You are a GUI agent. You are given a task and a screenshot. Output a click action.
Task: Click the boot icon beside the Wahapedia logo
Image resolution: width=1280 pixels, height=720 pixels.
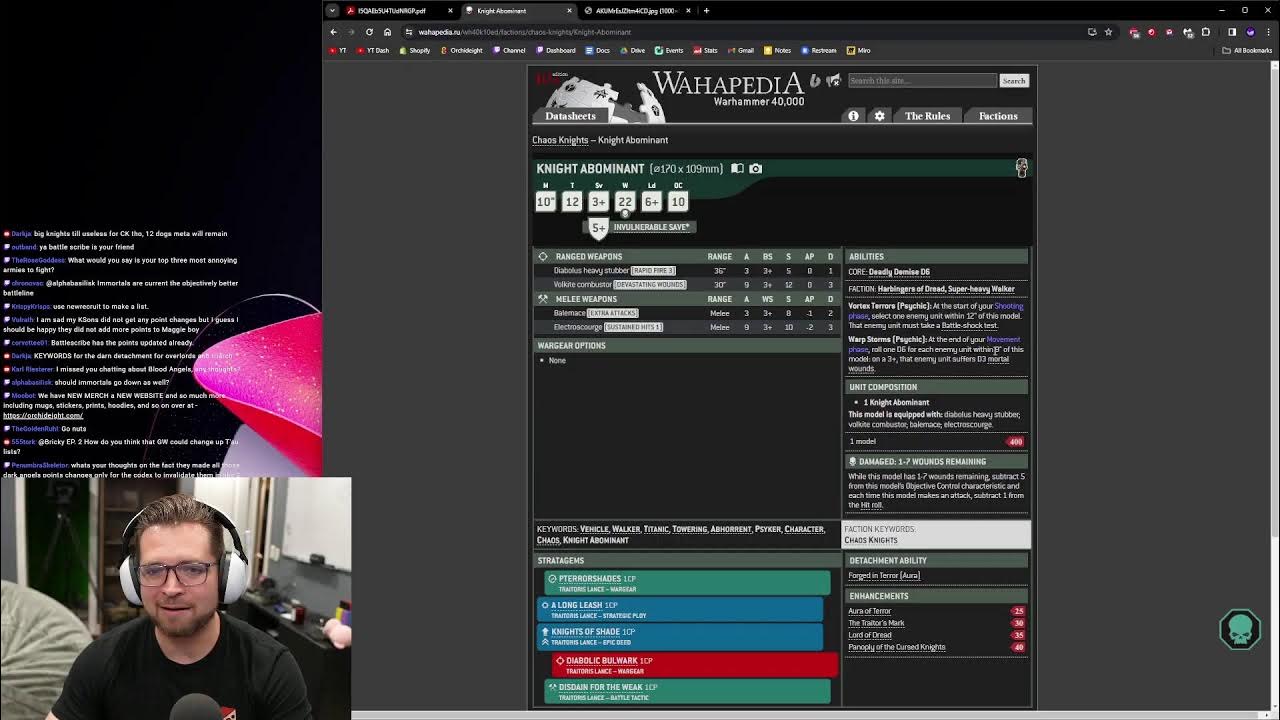(815, 81)
